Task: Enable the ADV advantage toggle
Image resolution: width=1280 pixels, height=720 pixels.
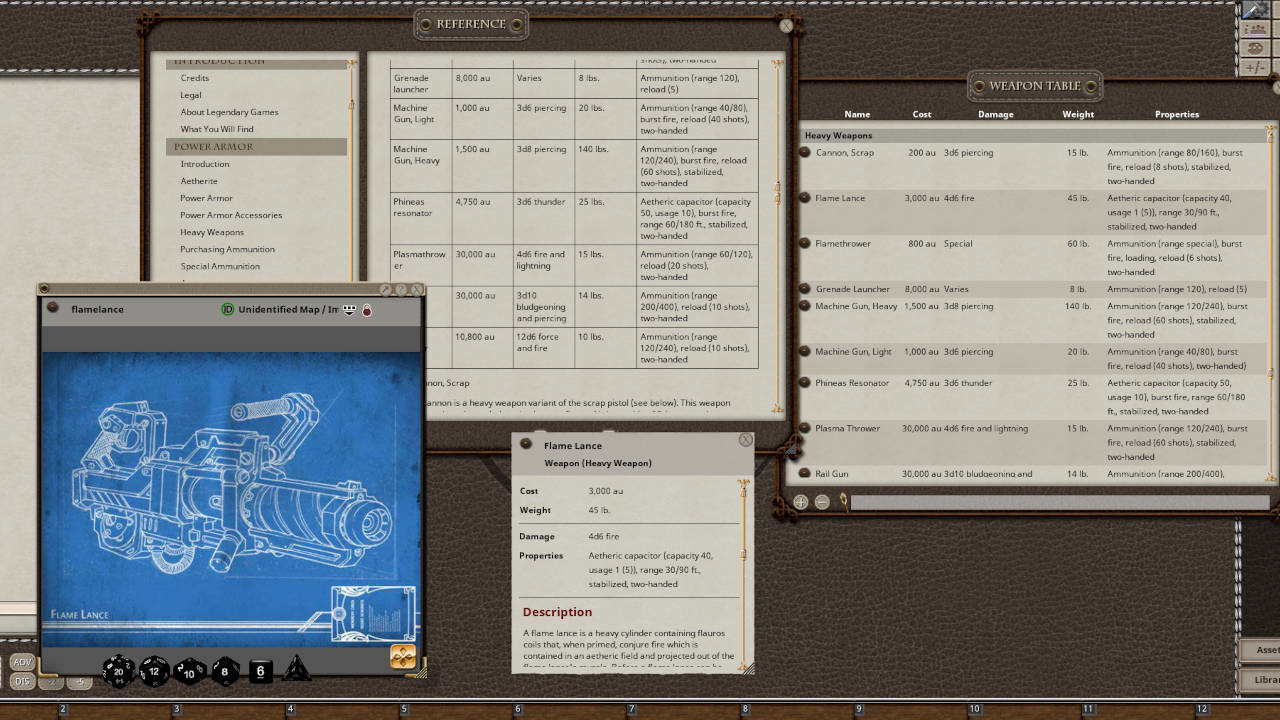Action: (20, 661)
